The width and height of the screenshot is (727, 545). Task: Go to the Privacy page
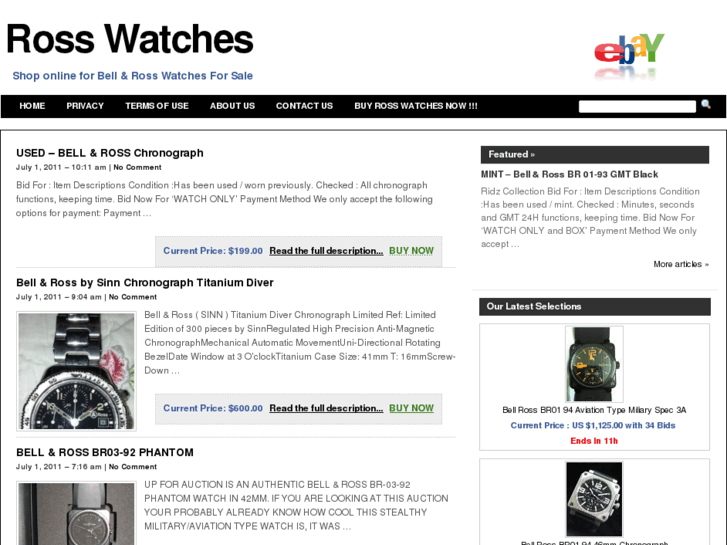[85, 106]
